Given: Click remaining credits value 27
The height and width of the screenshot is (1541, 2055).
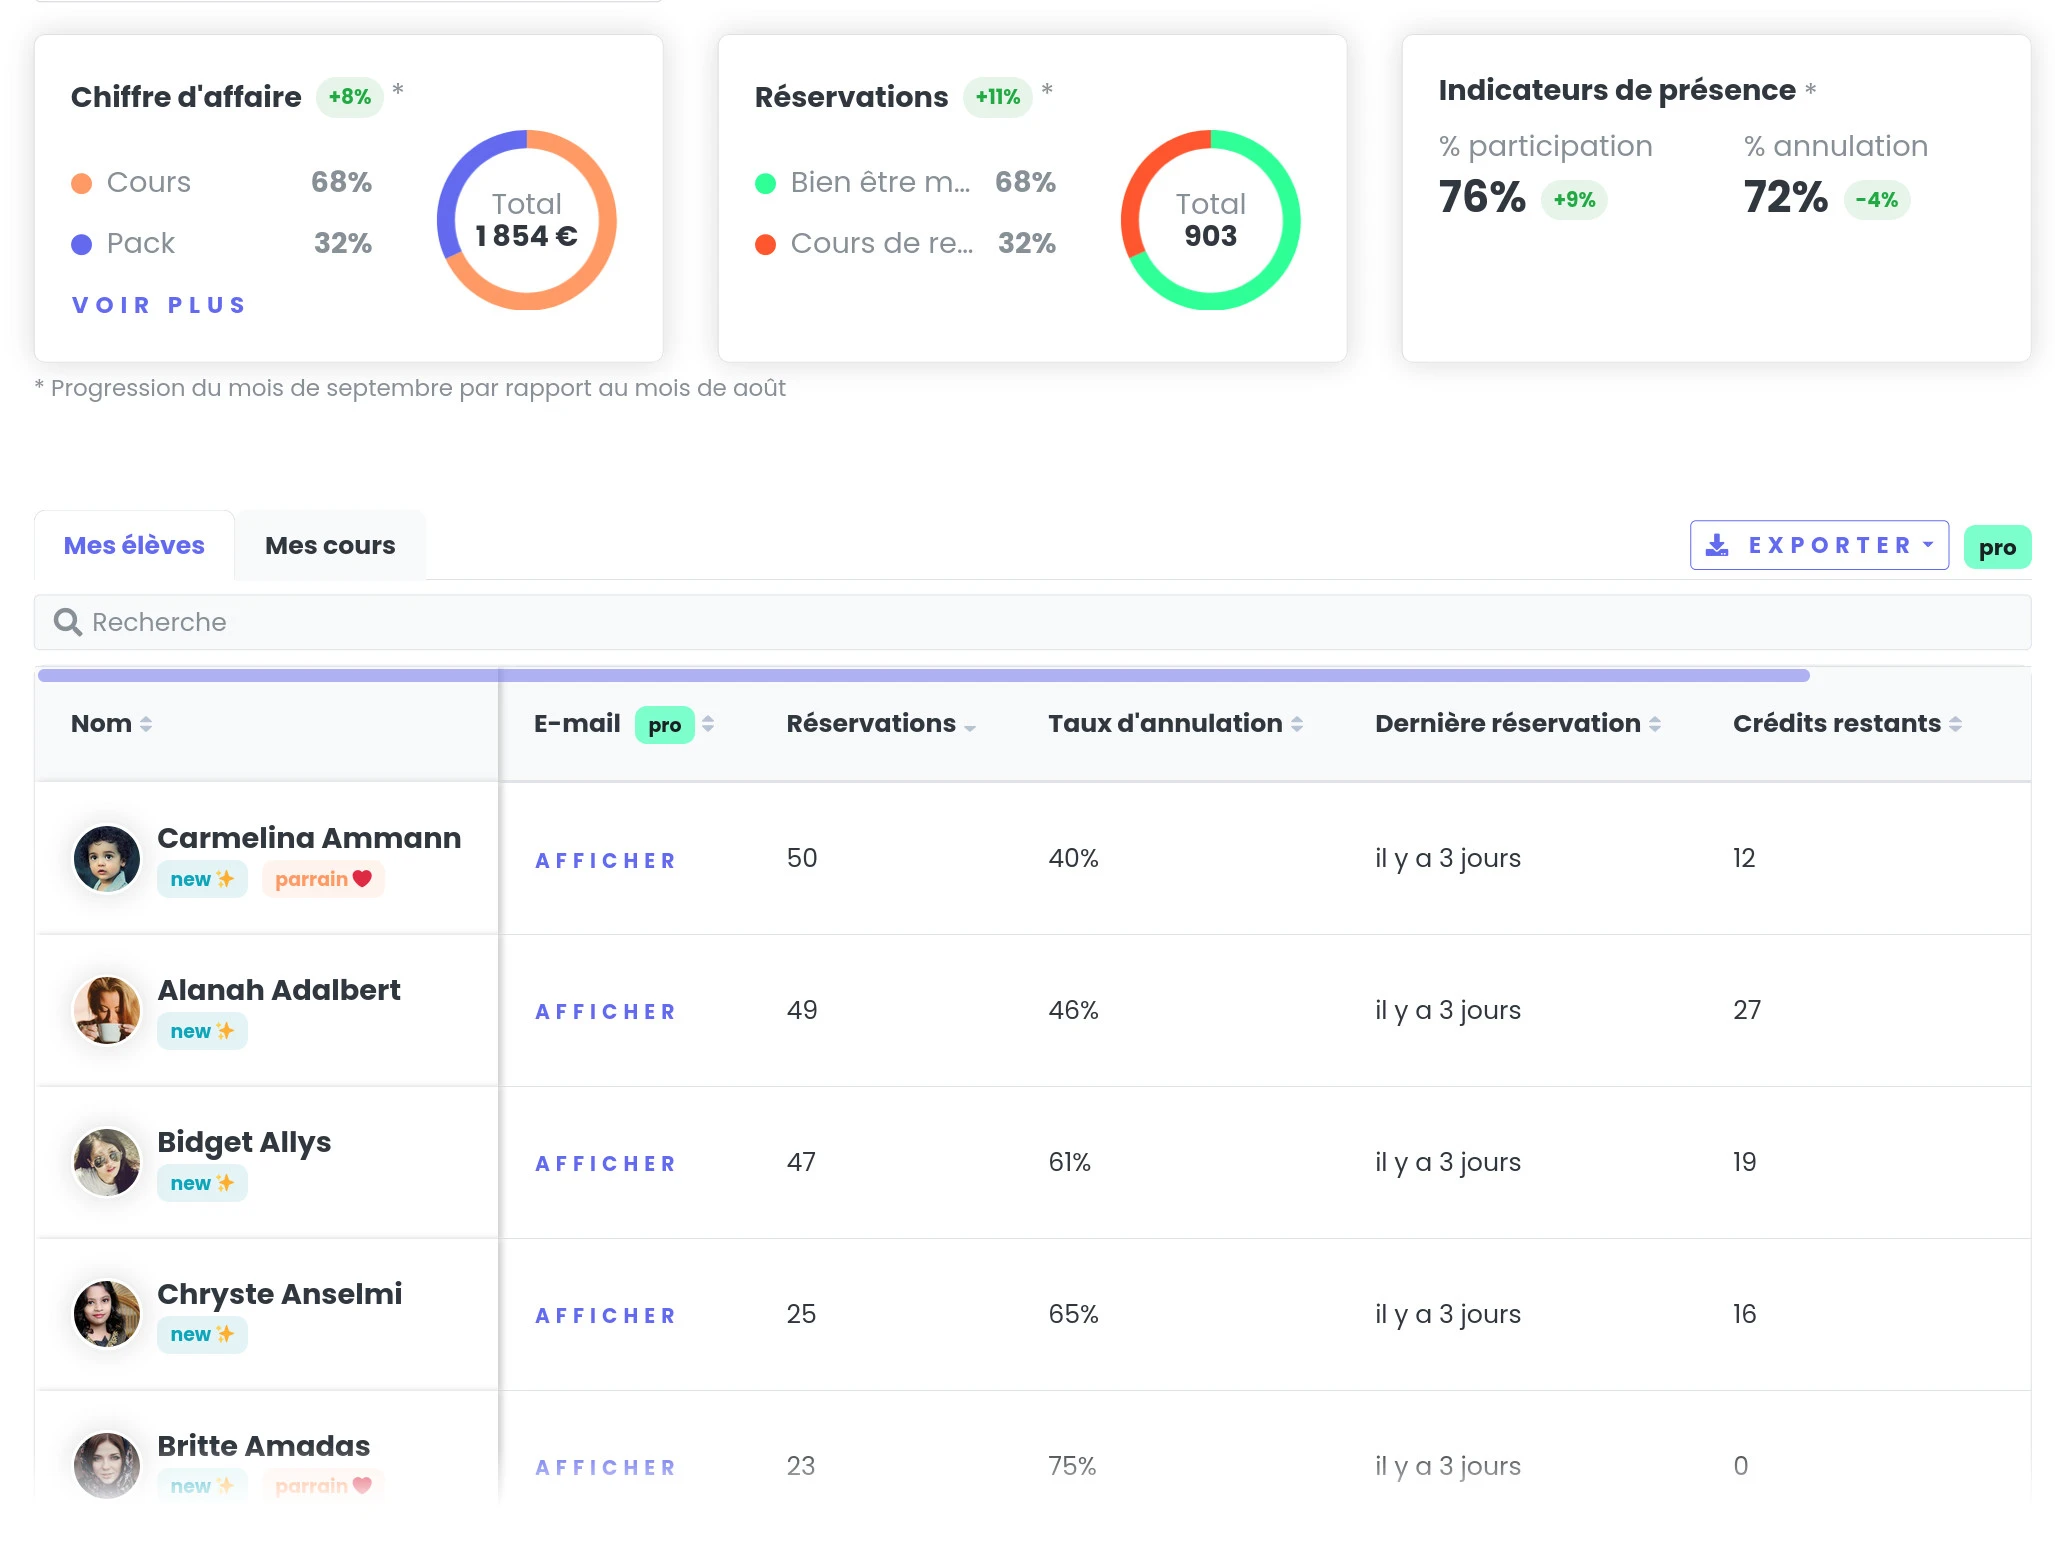Looking at the screenshot, I should 1747,1010.
